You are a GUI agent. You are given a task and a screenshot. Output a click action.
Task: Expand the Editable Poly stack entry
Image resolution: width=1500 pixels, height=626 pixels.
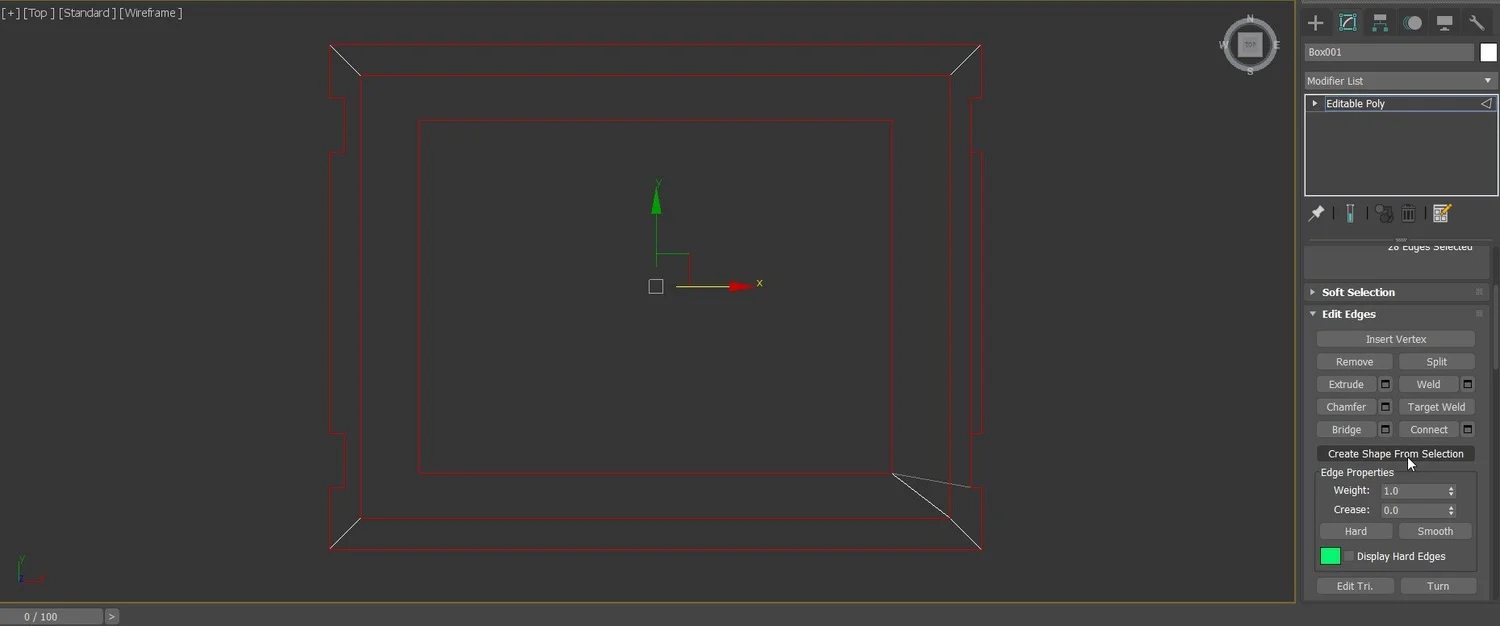pos(1315,104)
